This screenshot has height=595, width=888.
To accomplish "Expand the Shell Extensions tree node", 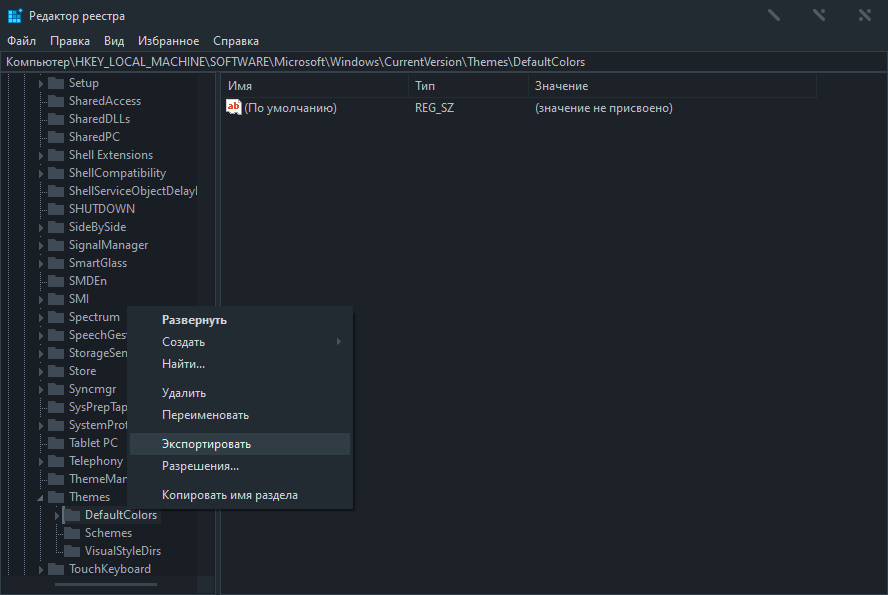I will point(41,155).
